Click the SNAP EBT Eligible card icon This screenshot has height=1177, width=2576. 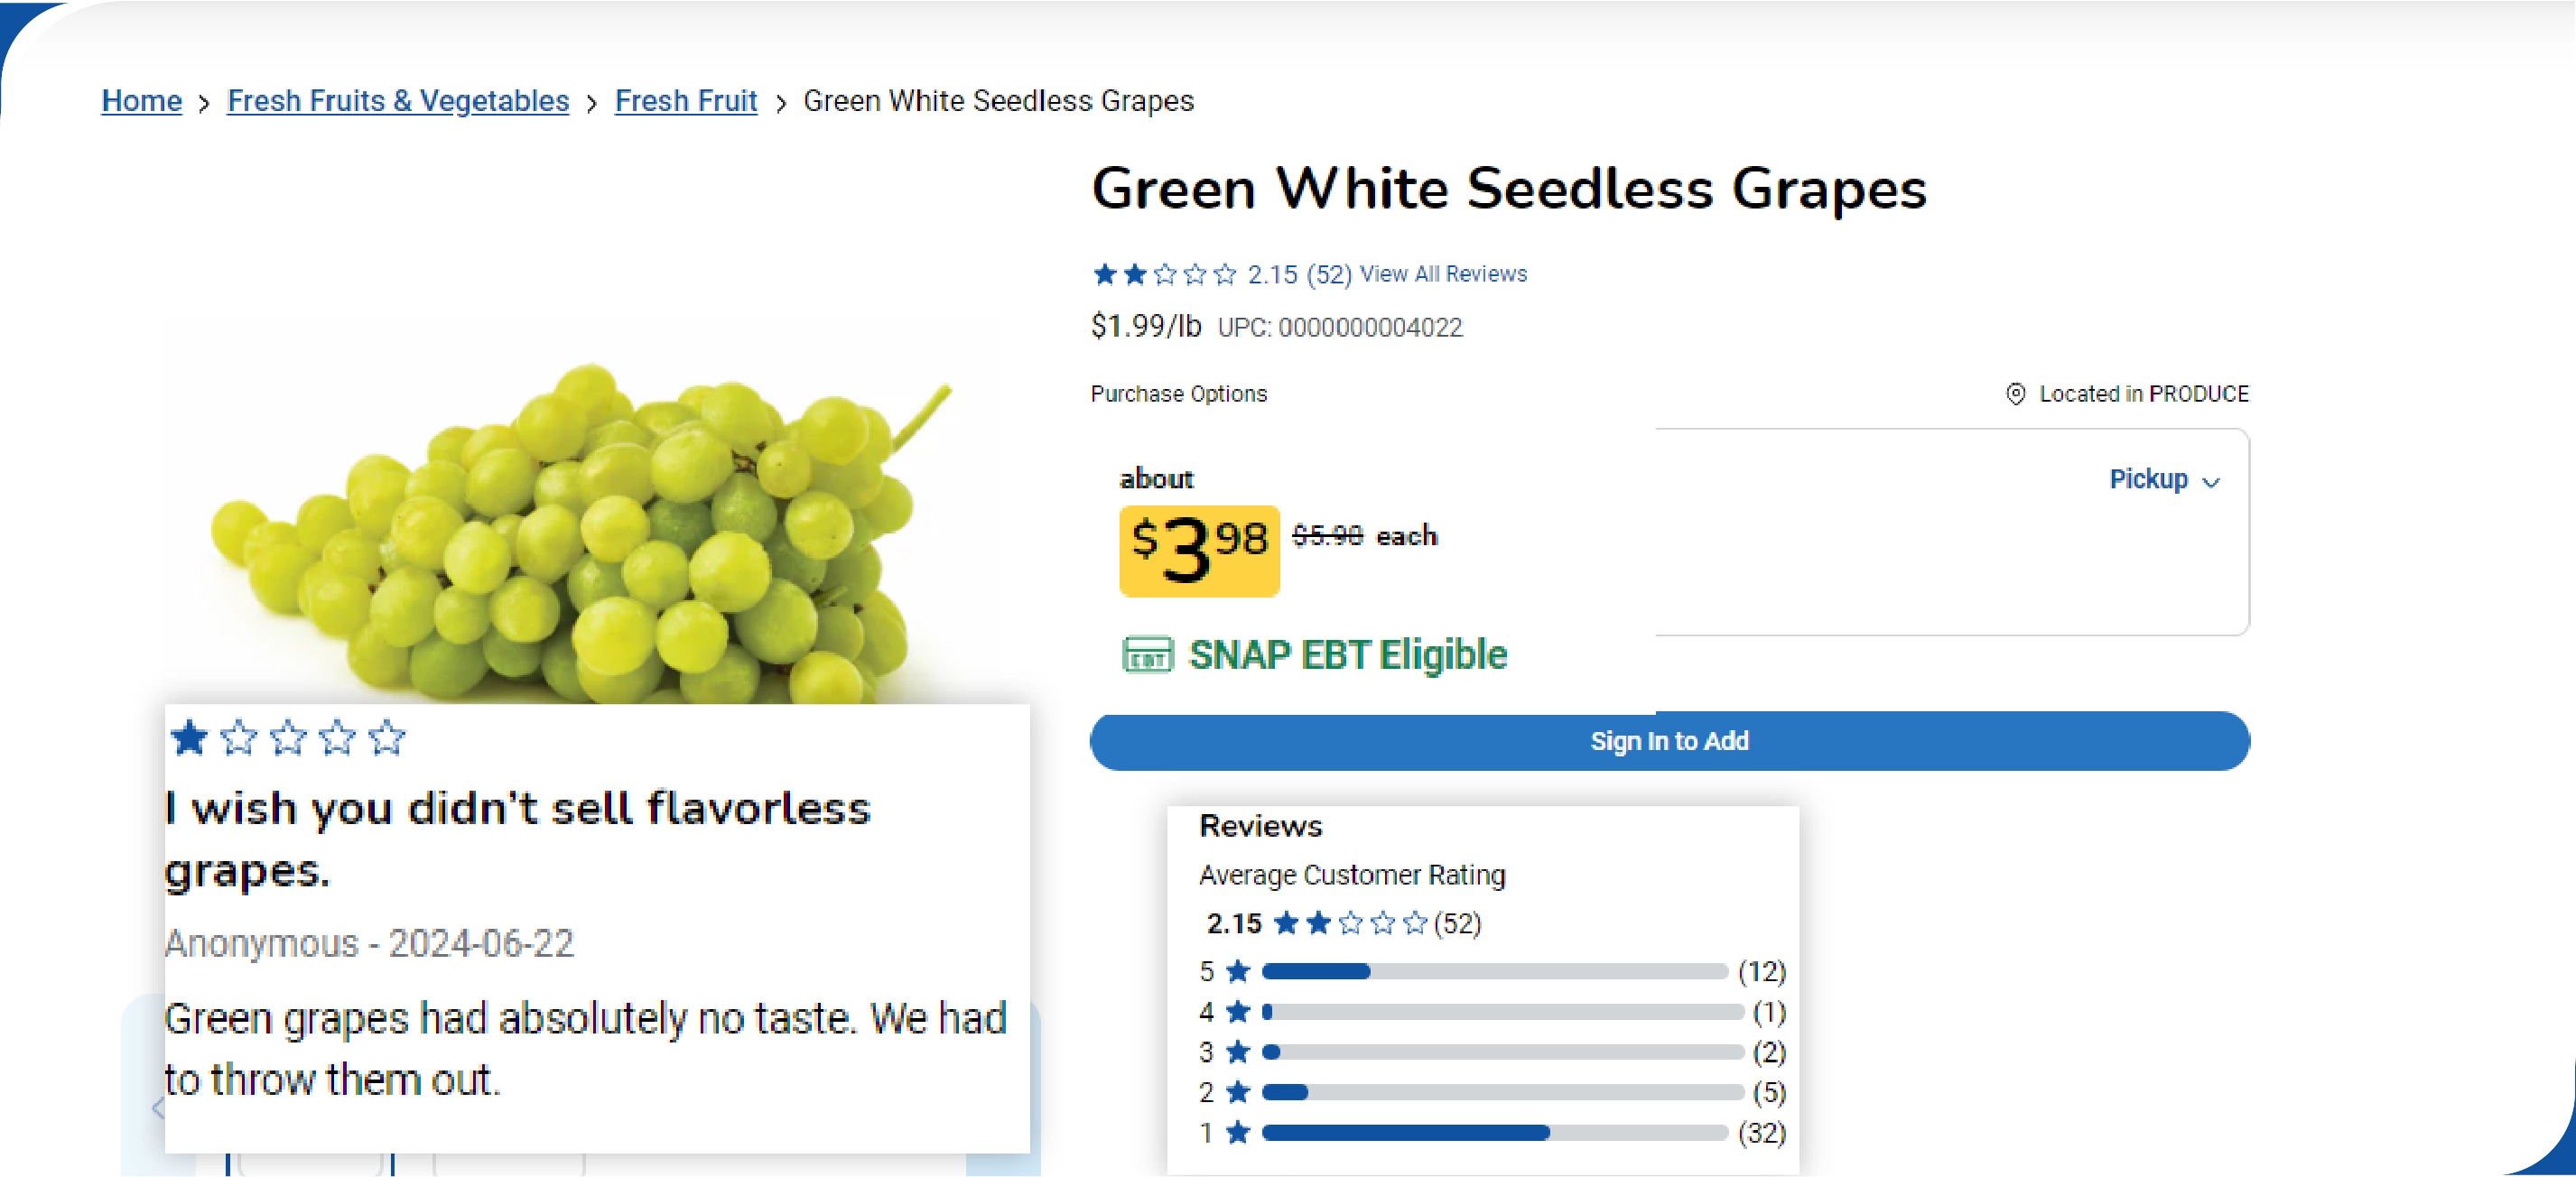click(1148, 657)
